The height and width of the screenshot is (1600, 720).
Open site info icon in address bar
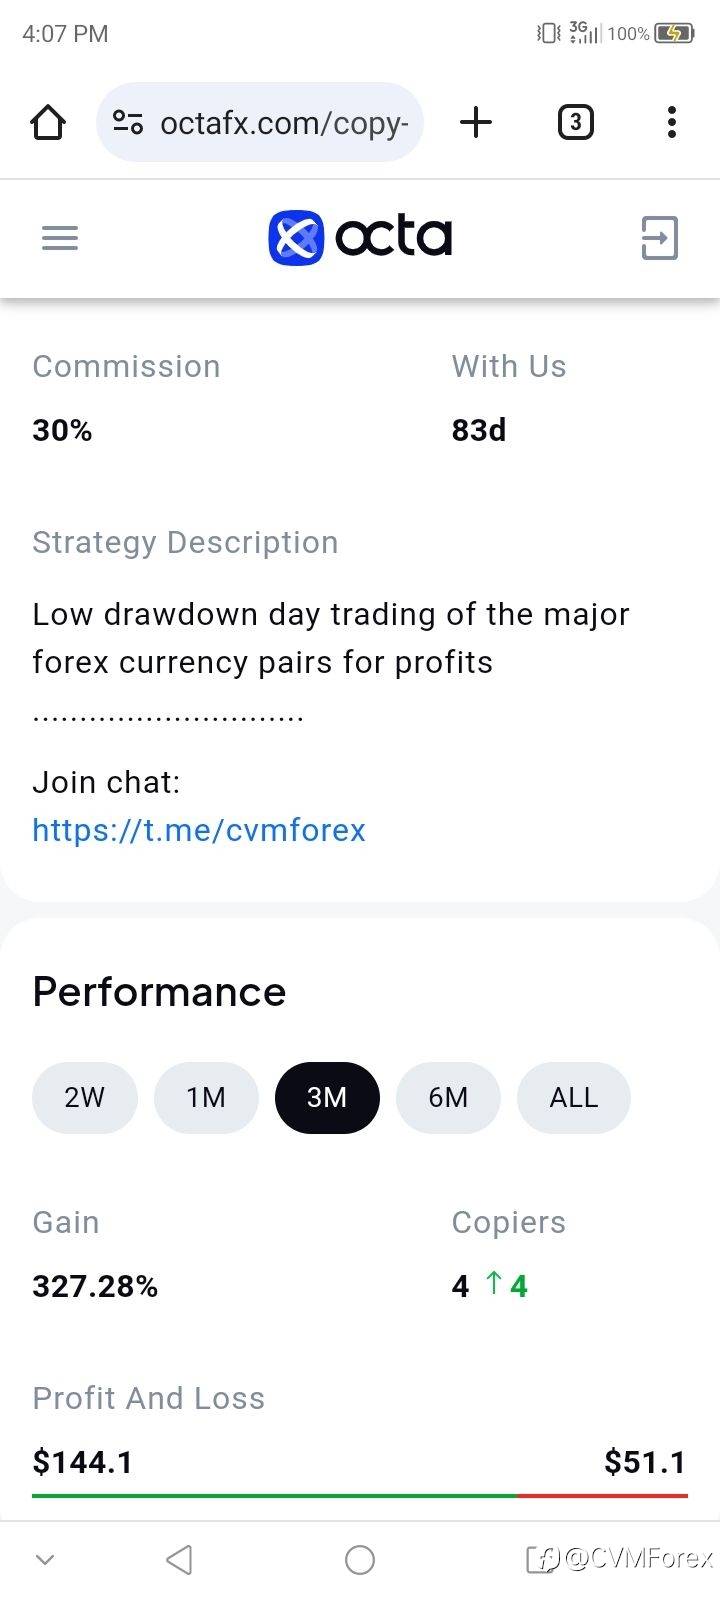pyautogui.click(x=128, y=123)
